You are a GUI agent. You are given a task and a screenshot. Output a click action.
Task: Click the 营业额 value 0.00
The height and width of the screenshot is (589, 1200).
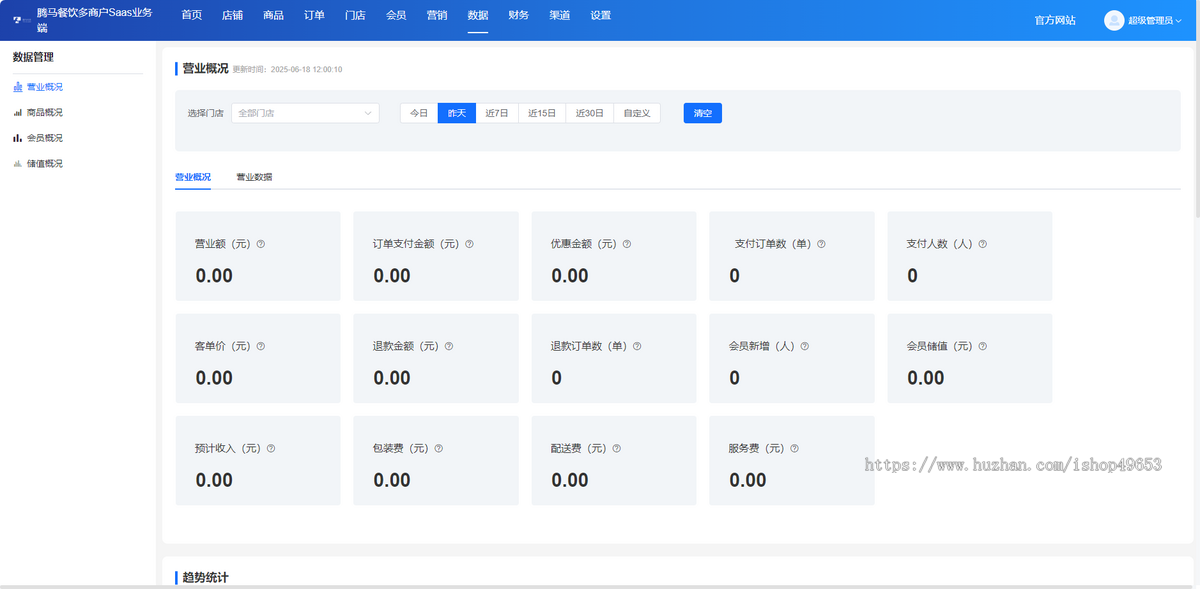tap(214, 276)
